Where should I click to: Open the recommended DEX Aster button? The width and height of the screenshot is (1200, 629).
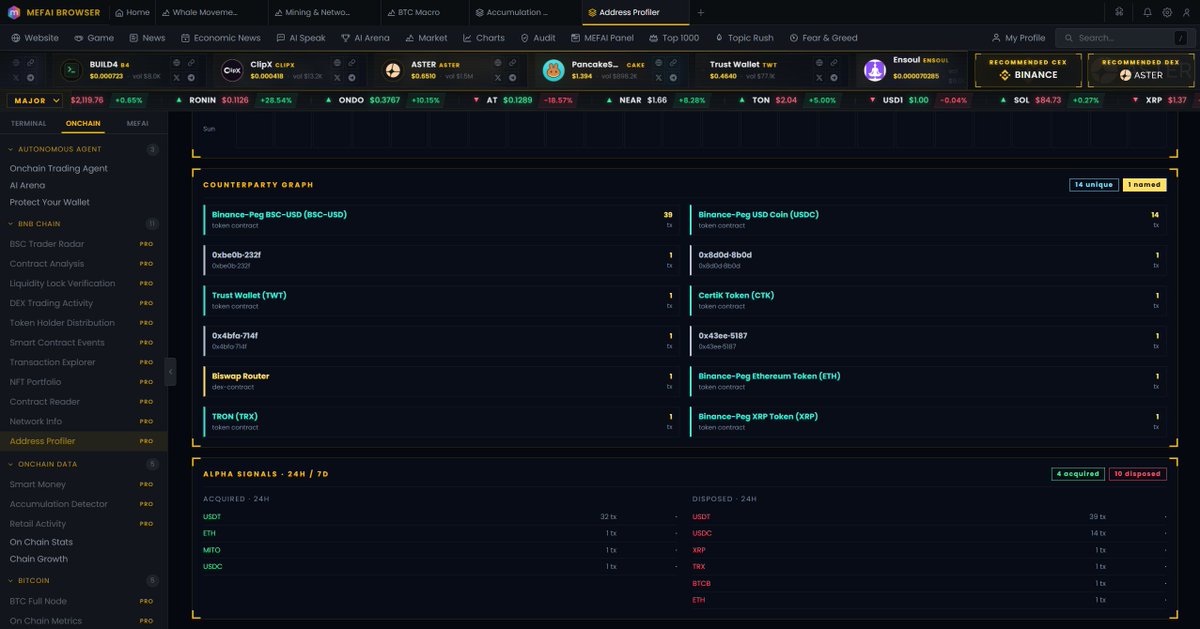pos(1141,70)
